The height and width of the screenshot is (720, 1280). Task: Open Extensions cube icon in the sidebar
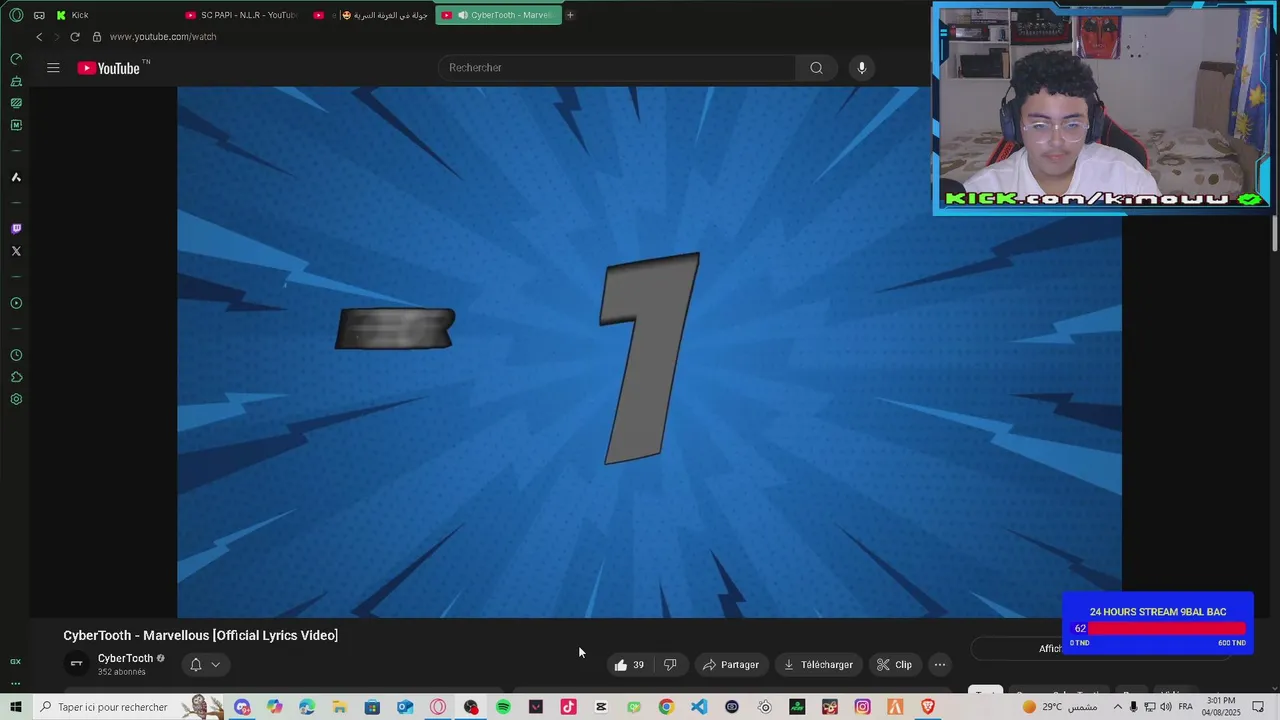click(16, 377)
